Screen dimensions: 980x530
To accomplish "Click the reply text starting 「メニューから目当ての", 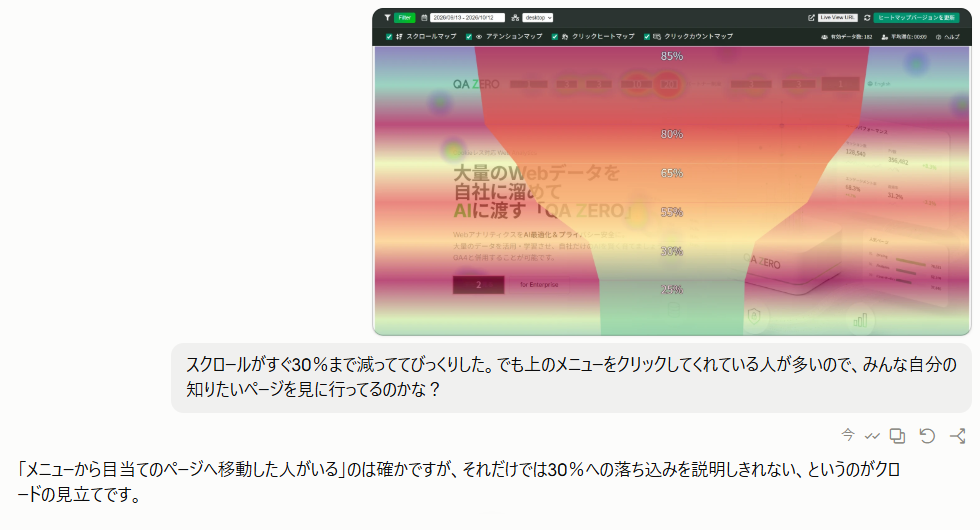I will (x=459, y=482).
